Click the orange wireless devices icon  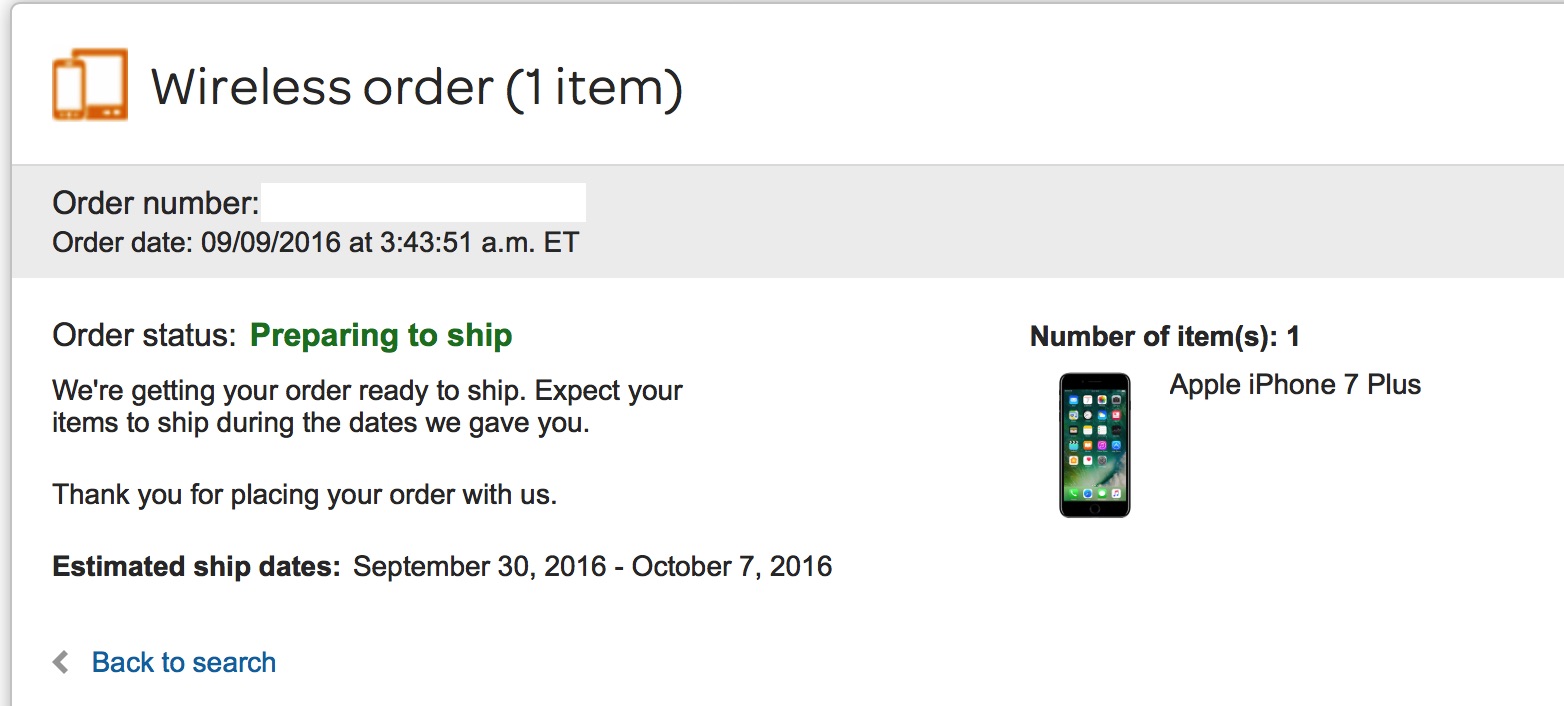tap(90, 85)
